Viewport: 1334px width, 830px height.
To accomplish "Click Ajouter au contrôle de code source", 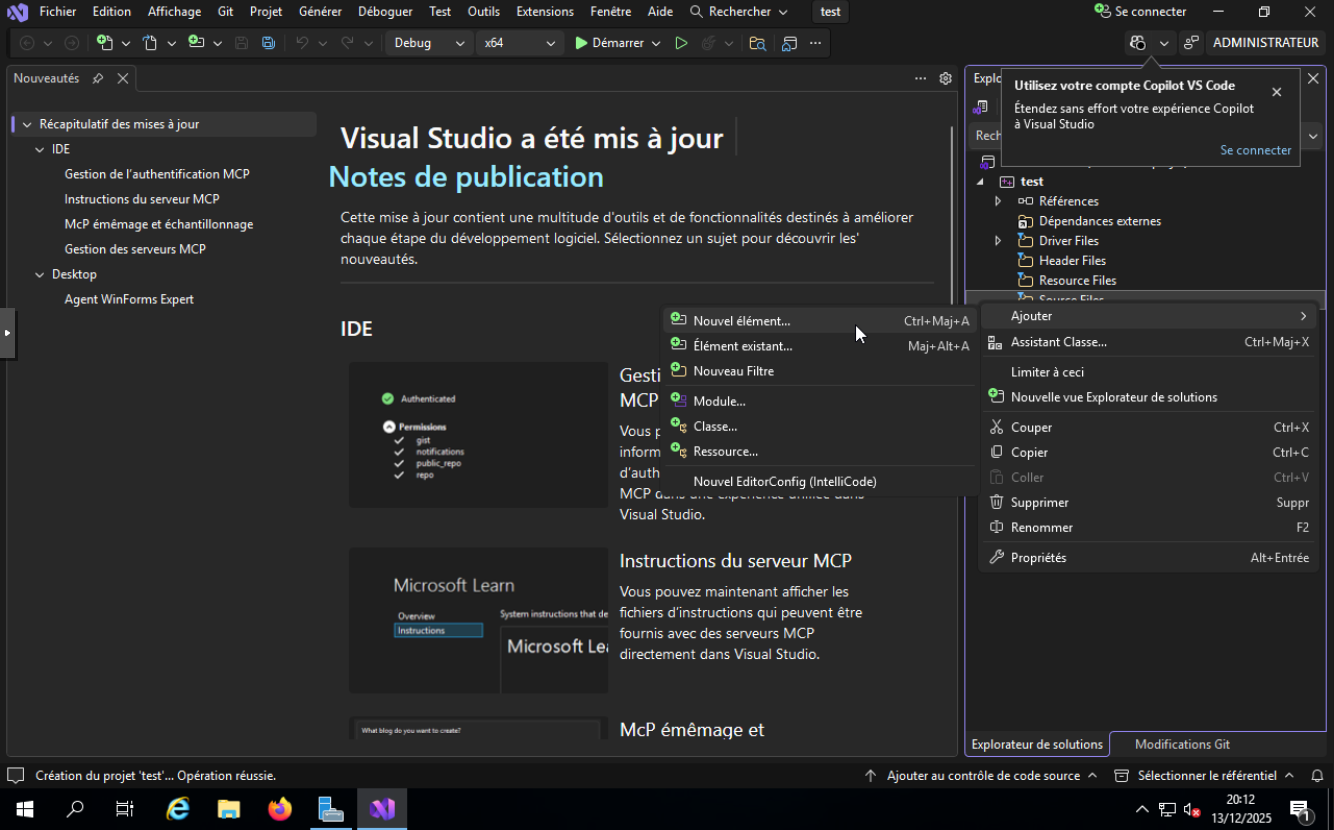I will coord(982,775).
